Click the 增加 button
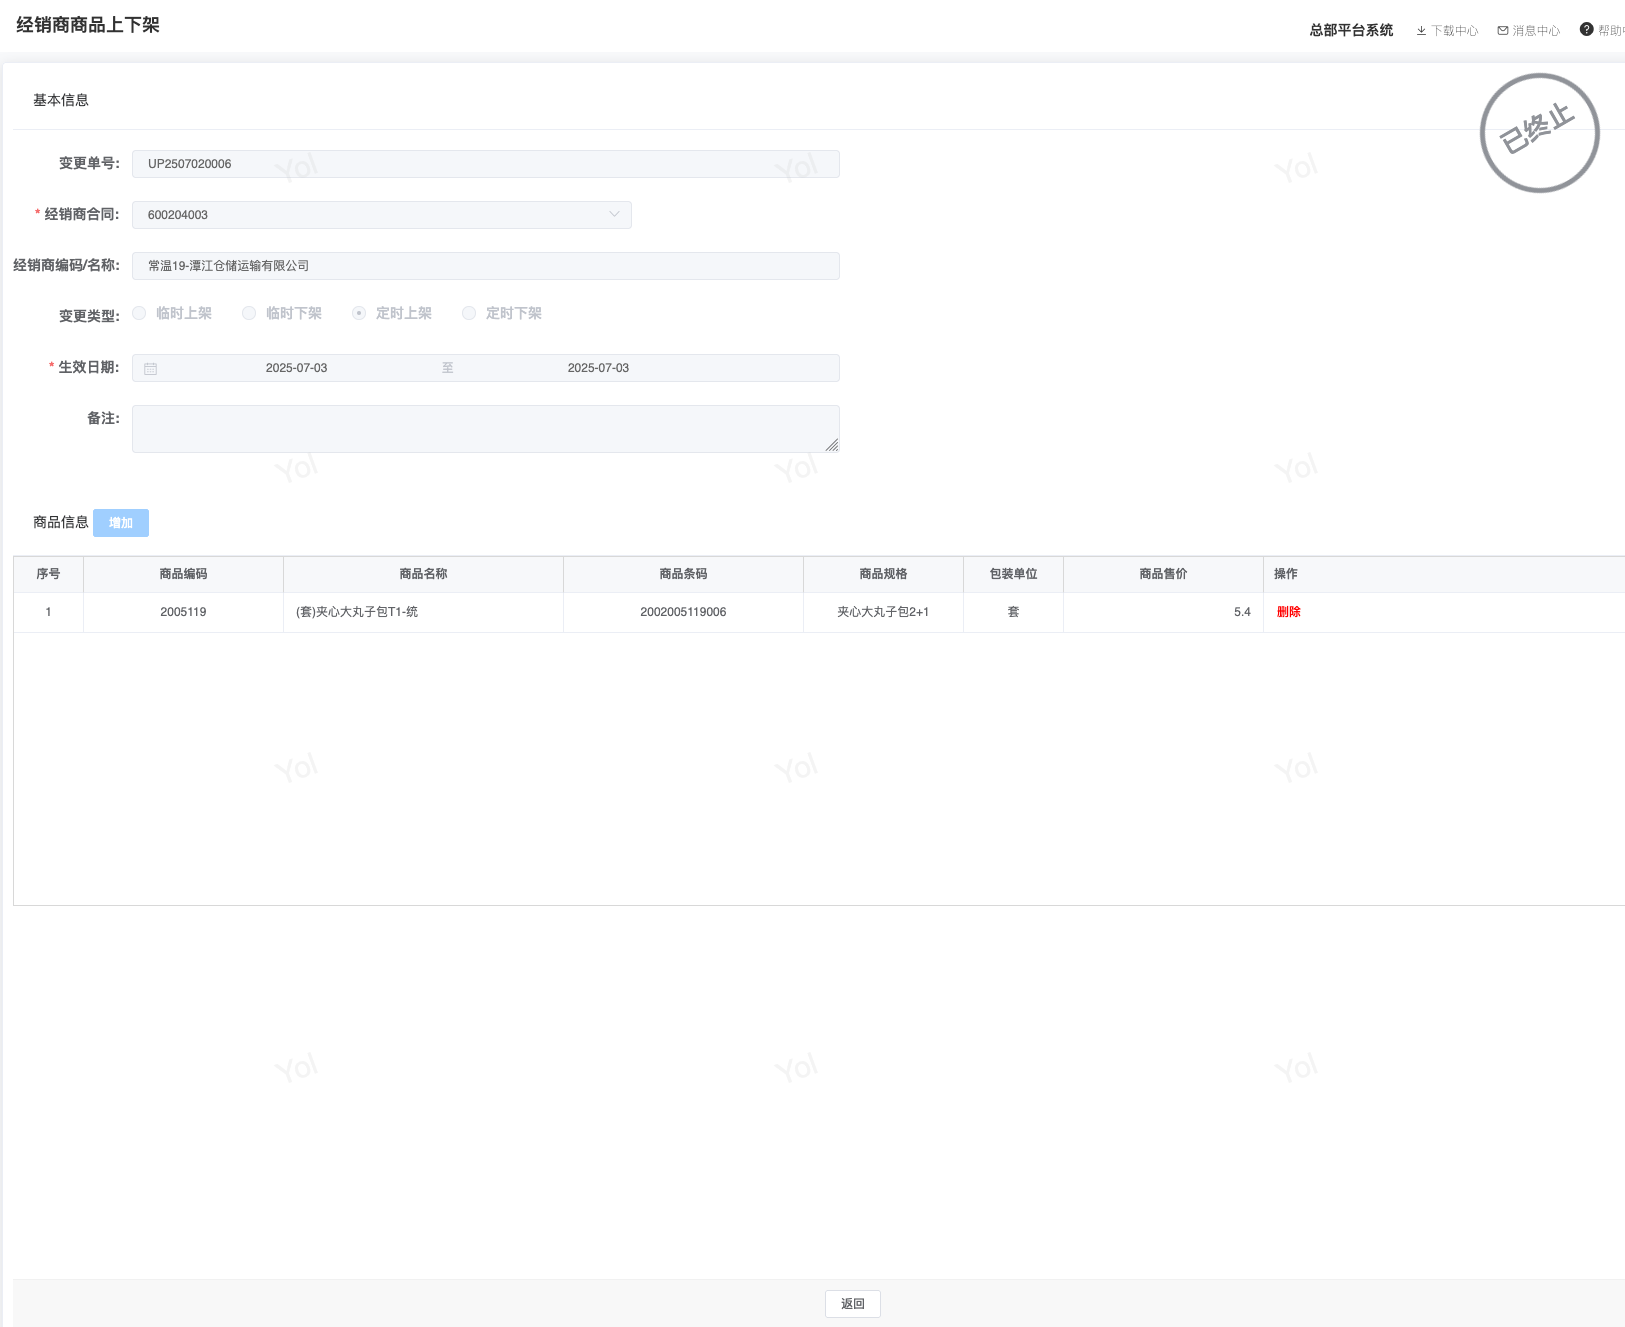1625x1327 pixels. [121, 523]
